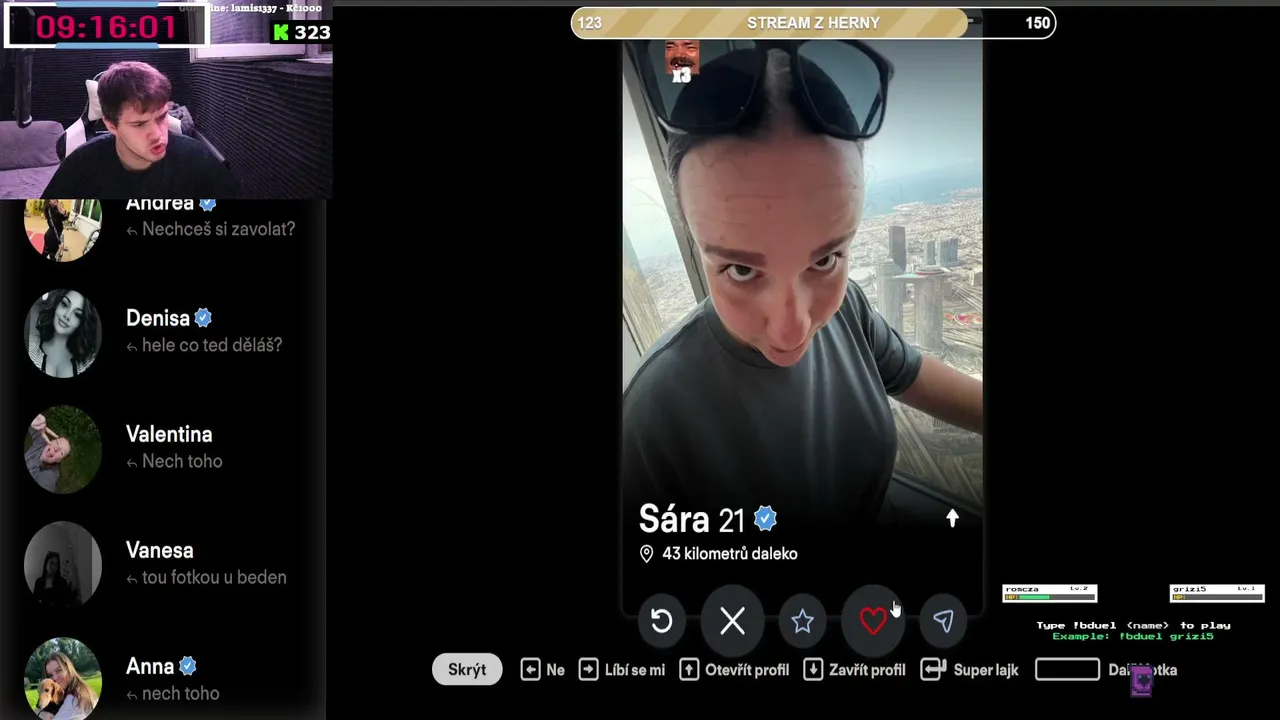Open the chat named Vanesa
The width and height of the screenshot is (1280, 720).
[163, 565]
